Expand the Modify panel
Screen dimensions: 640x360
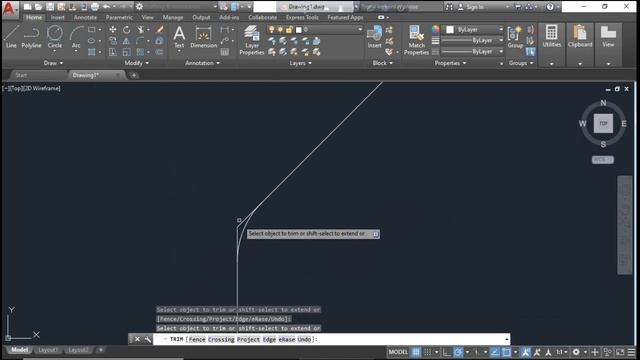pos(137,63)
